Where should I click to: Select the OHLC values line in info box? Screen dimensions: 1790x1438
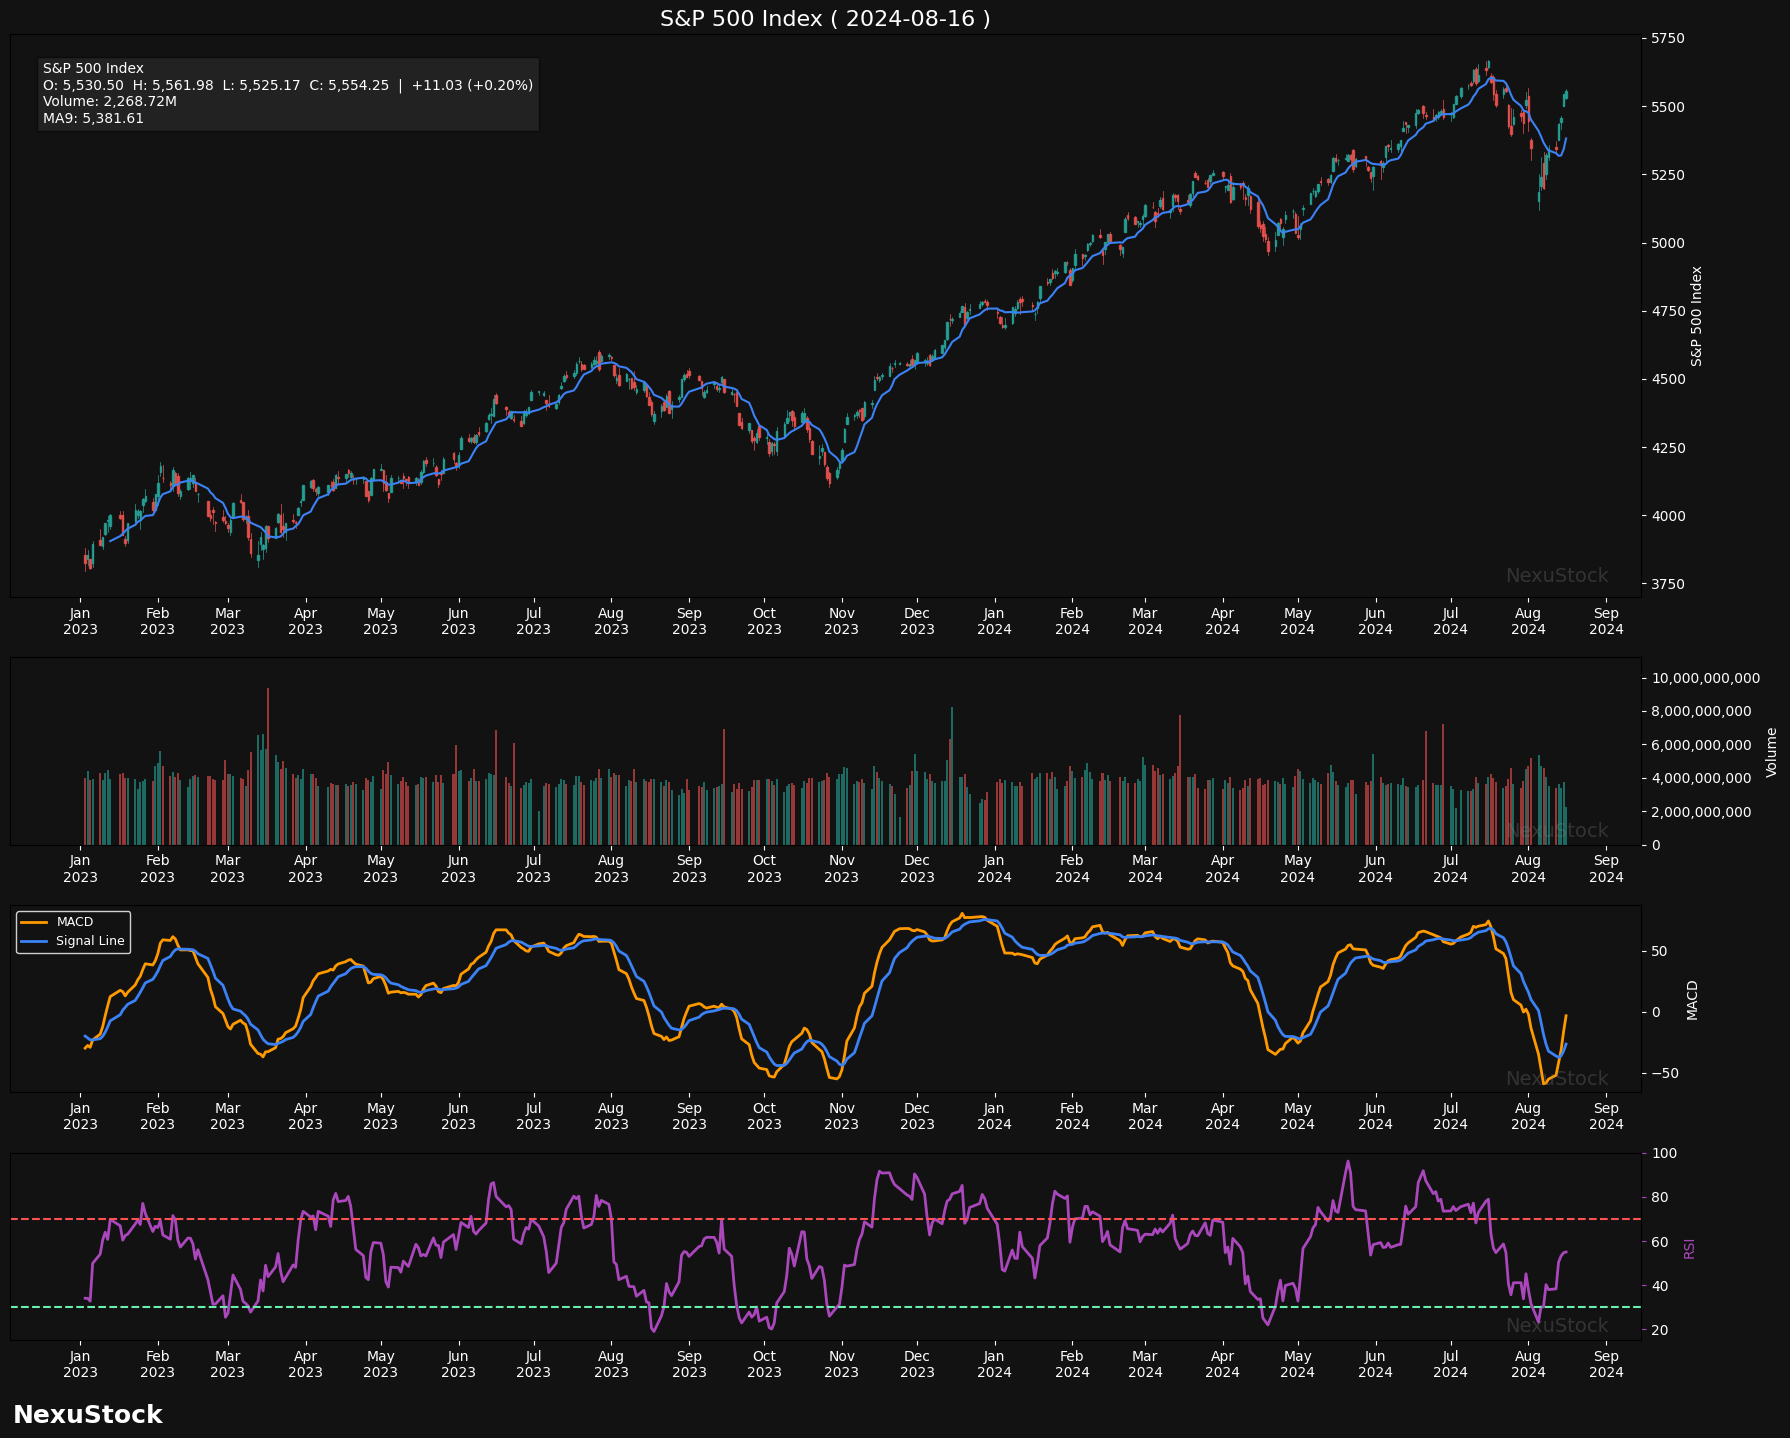coord(287,85)
